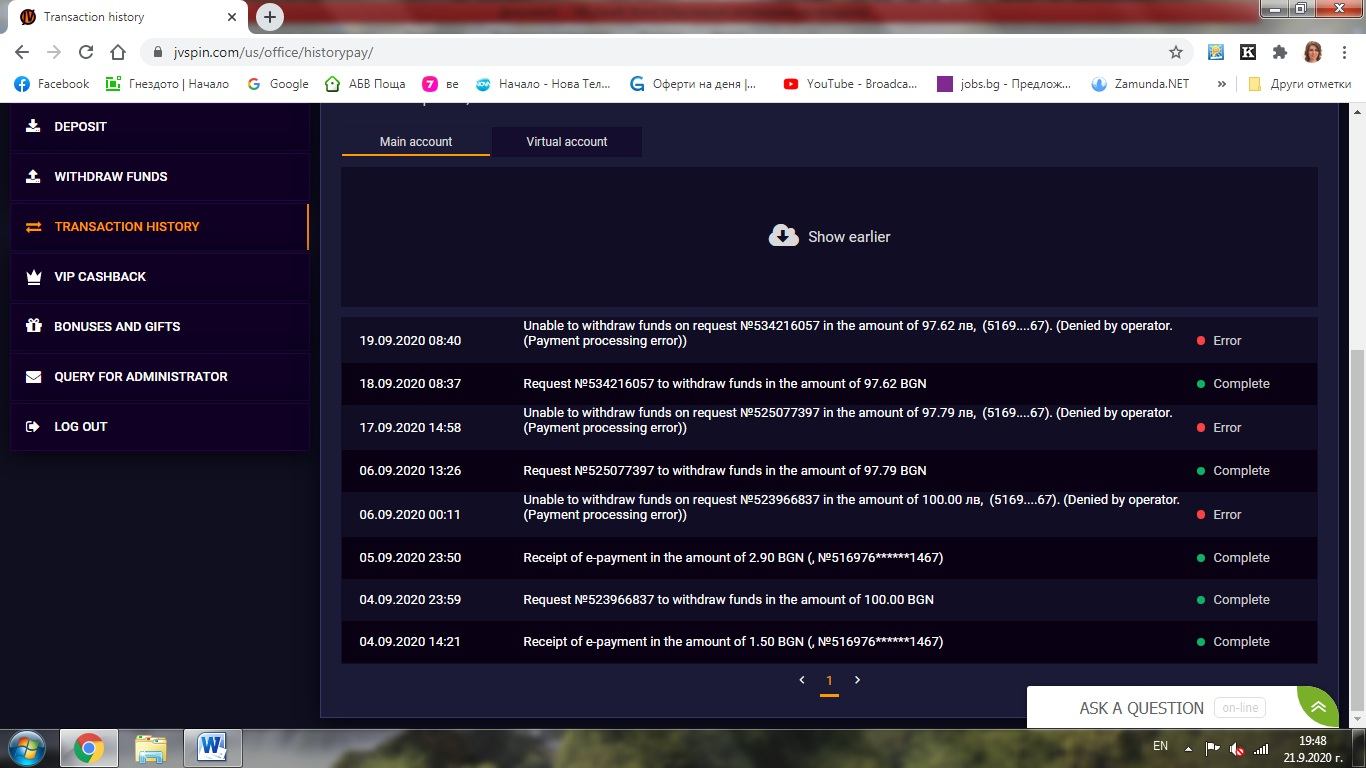Click the Deposit download icon in sidebar
The width and height of the screenshot is (1366, 768).
pyautogui.click(x=33, y=126)
